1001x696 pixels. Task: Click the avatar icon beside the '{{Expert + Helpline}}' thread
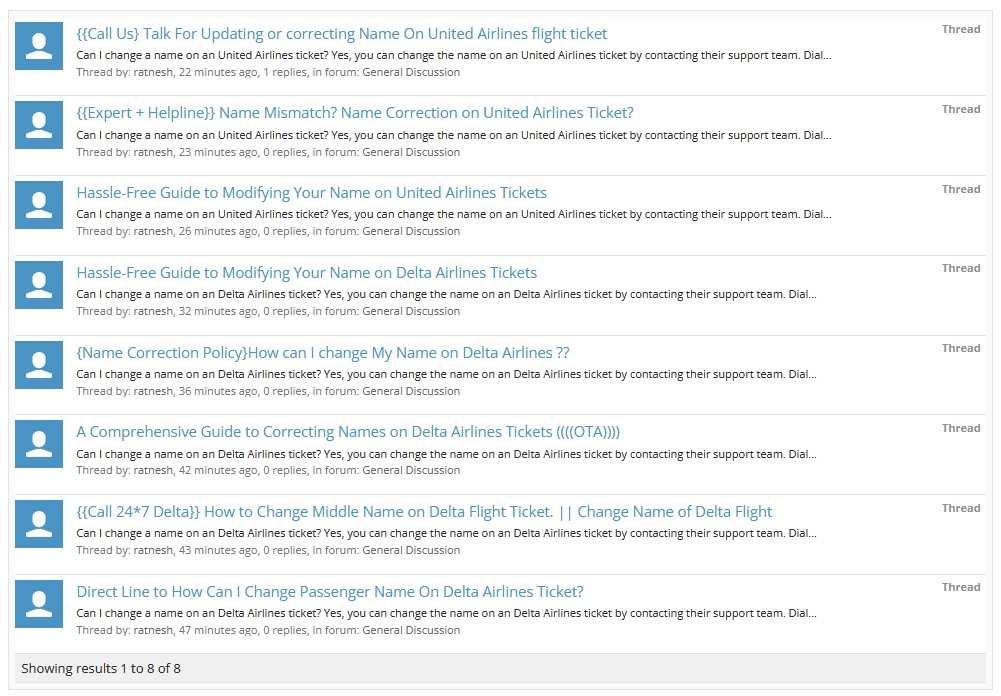pos(39,125)
